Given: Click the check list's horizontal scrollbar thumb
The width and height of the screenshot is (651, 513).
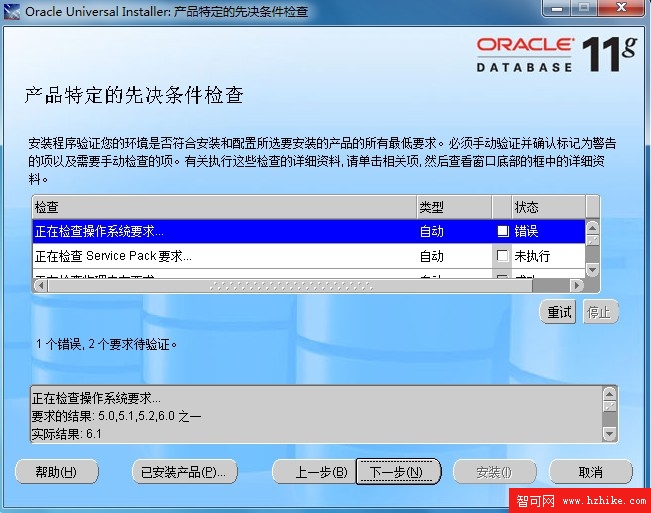Looking at the screenshot, I should tap(290, 286).
